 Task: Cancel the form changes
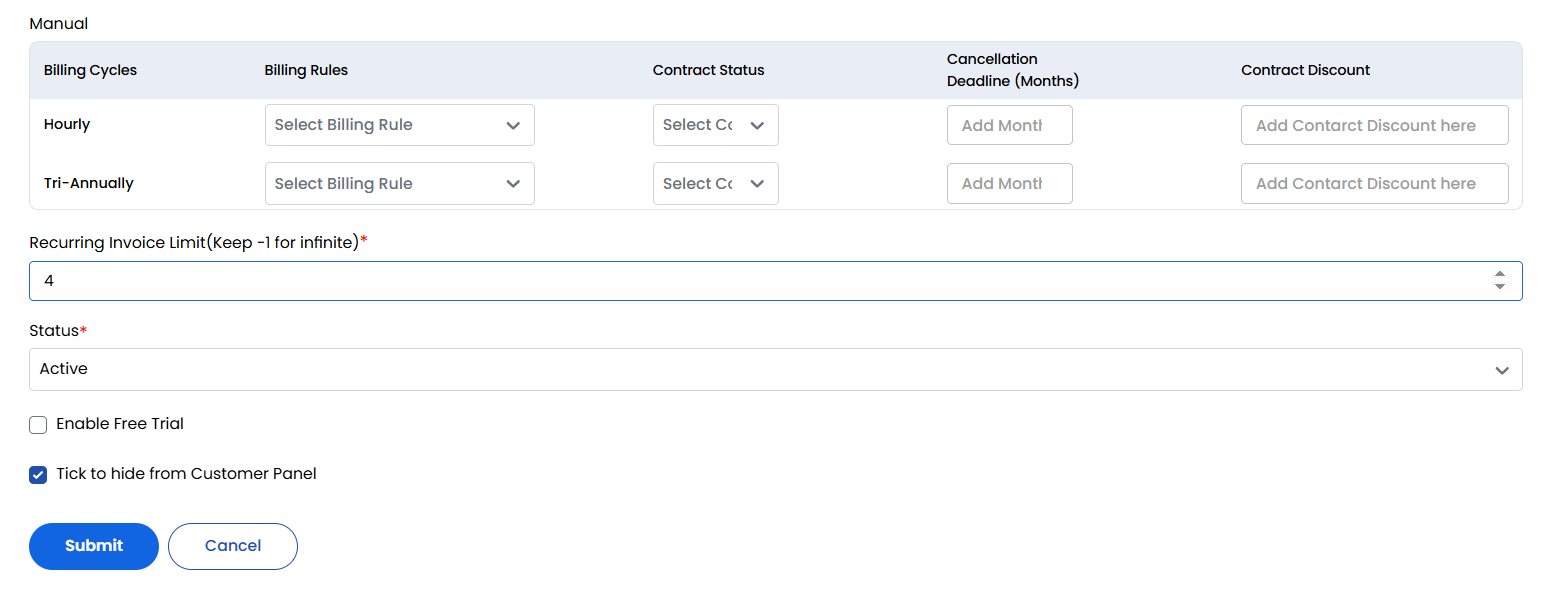click(232, 546)
